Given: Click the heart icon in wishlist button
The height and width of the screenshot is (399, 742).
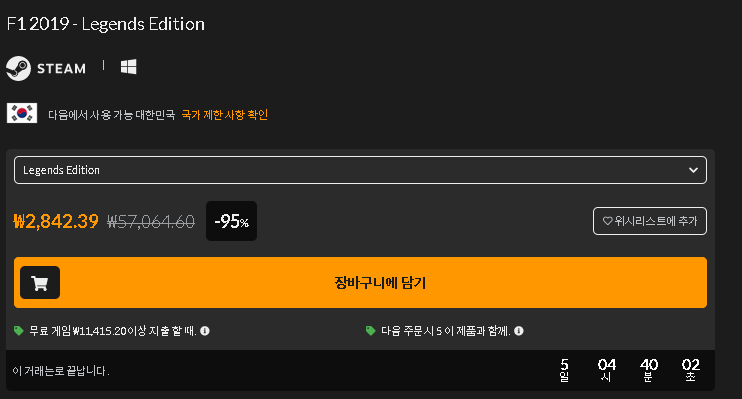Looking at the screenshot, I should coord(607,221).
